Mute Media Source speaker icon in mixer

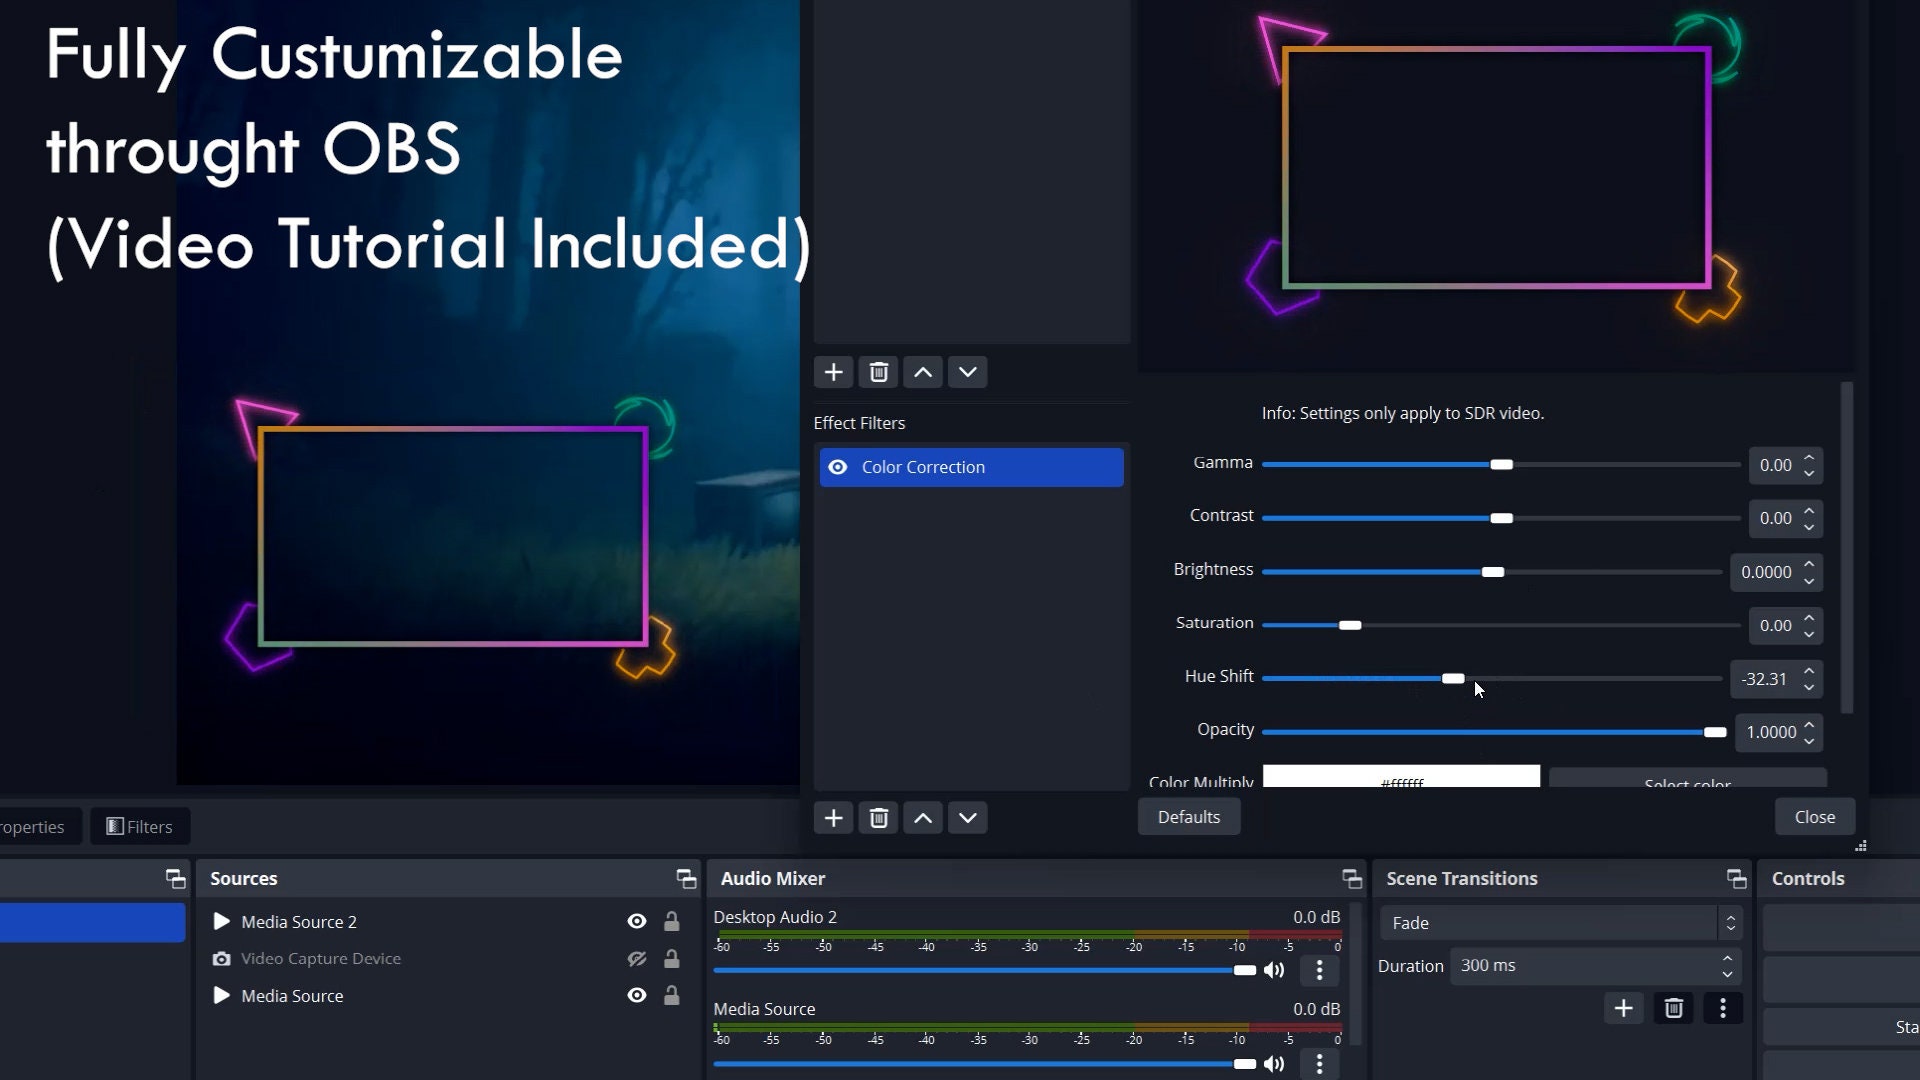[1274, 1063]
